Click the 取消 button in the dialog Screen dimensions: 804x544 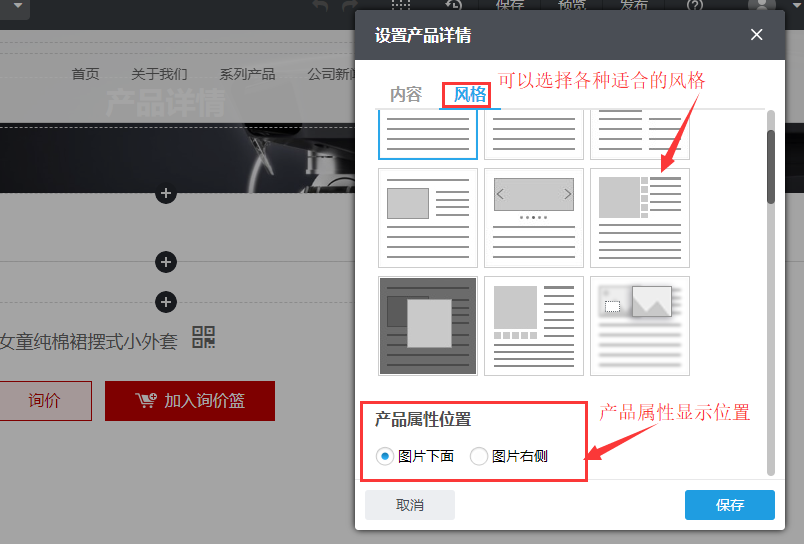(410, 505)
